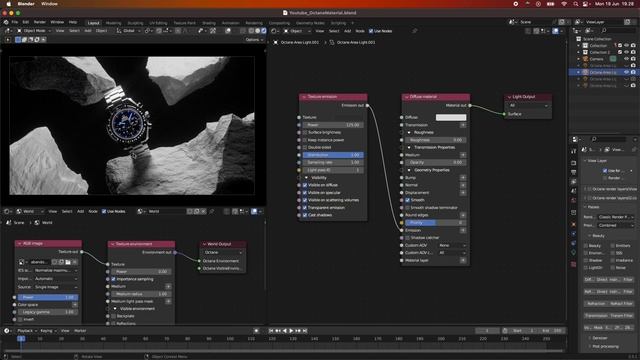
Task: Toggle Use Nodes in the object node editor
Action: click(x=371, y=31)
